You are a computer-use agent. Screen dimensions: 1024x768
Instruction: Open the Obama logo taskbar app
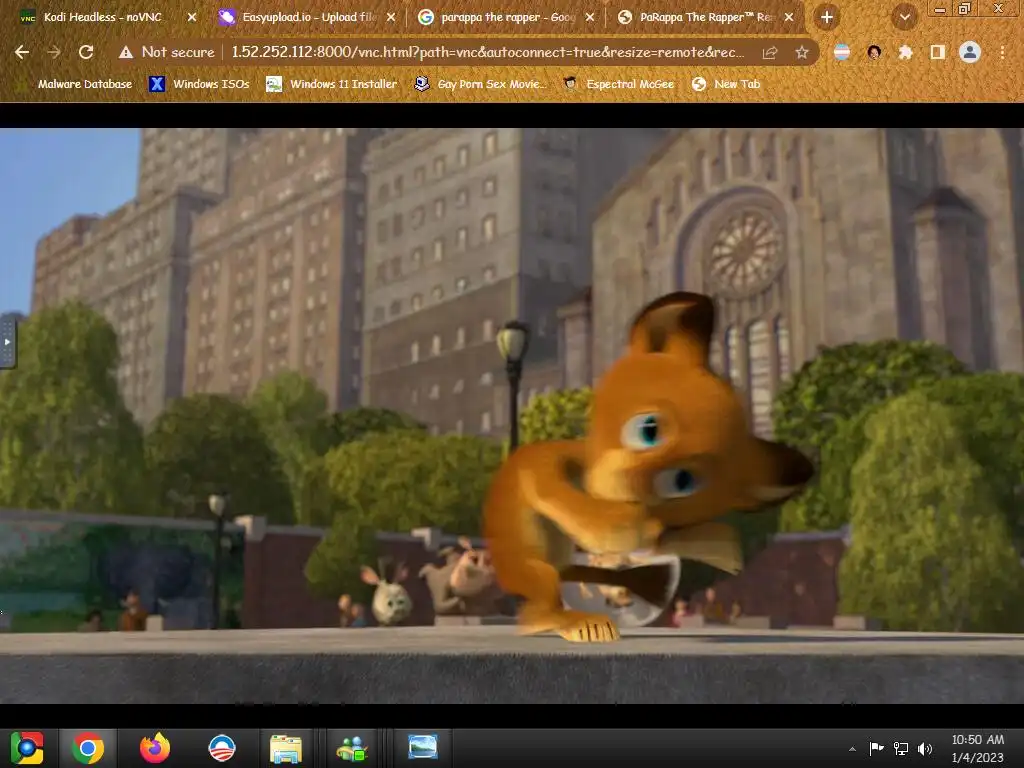click(x=221, y=748)
